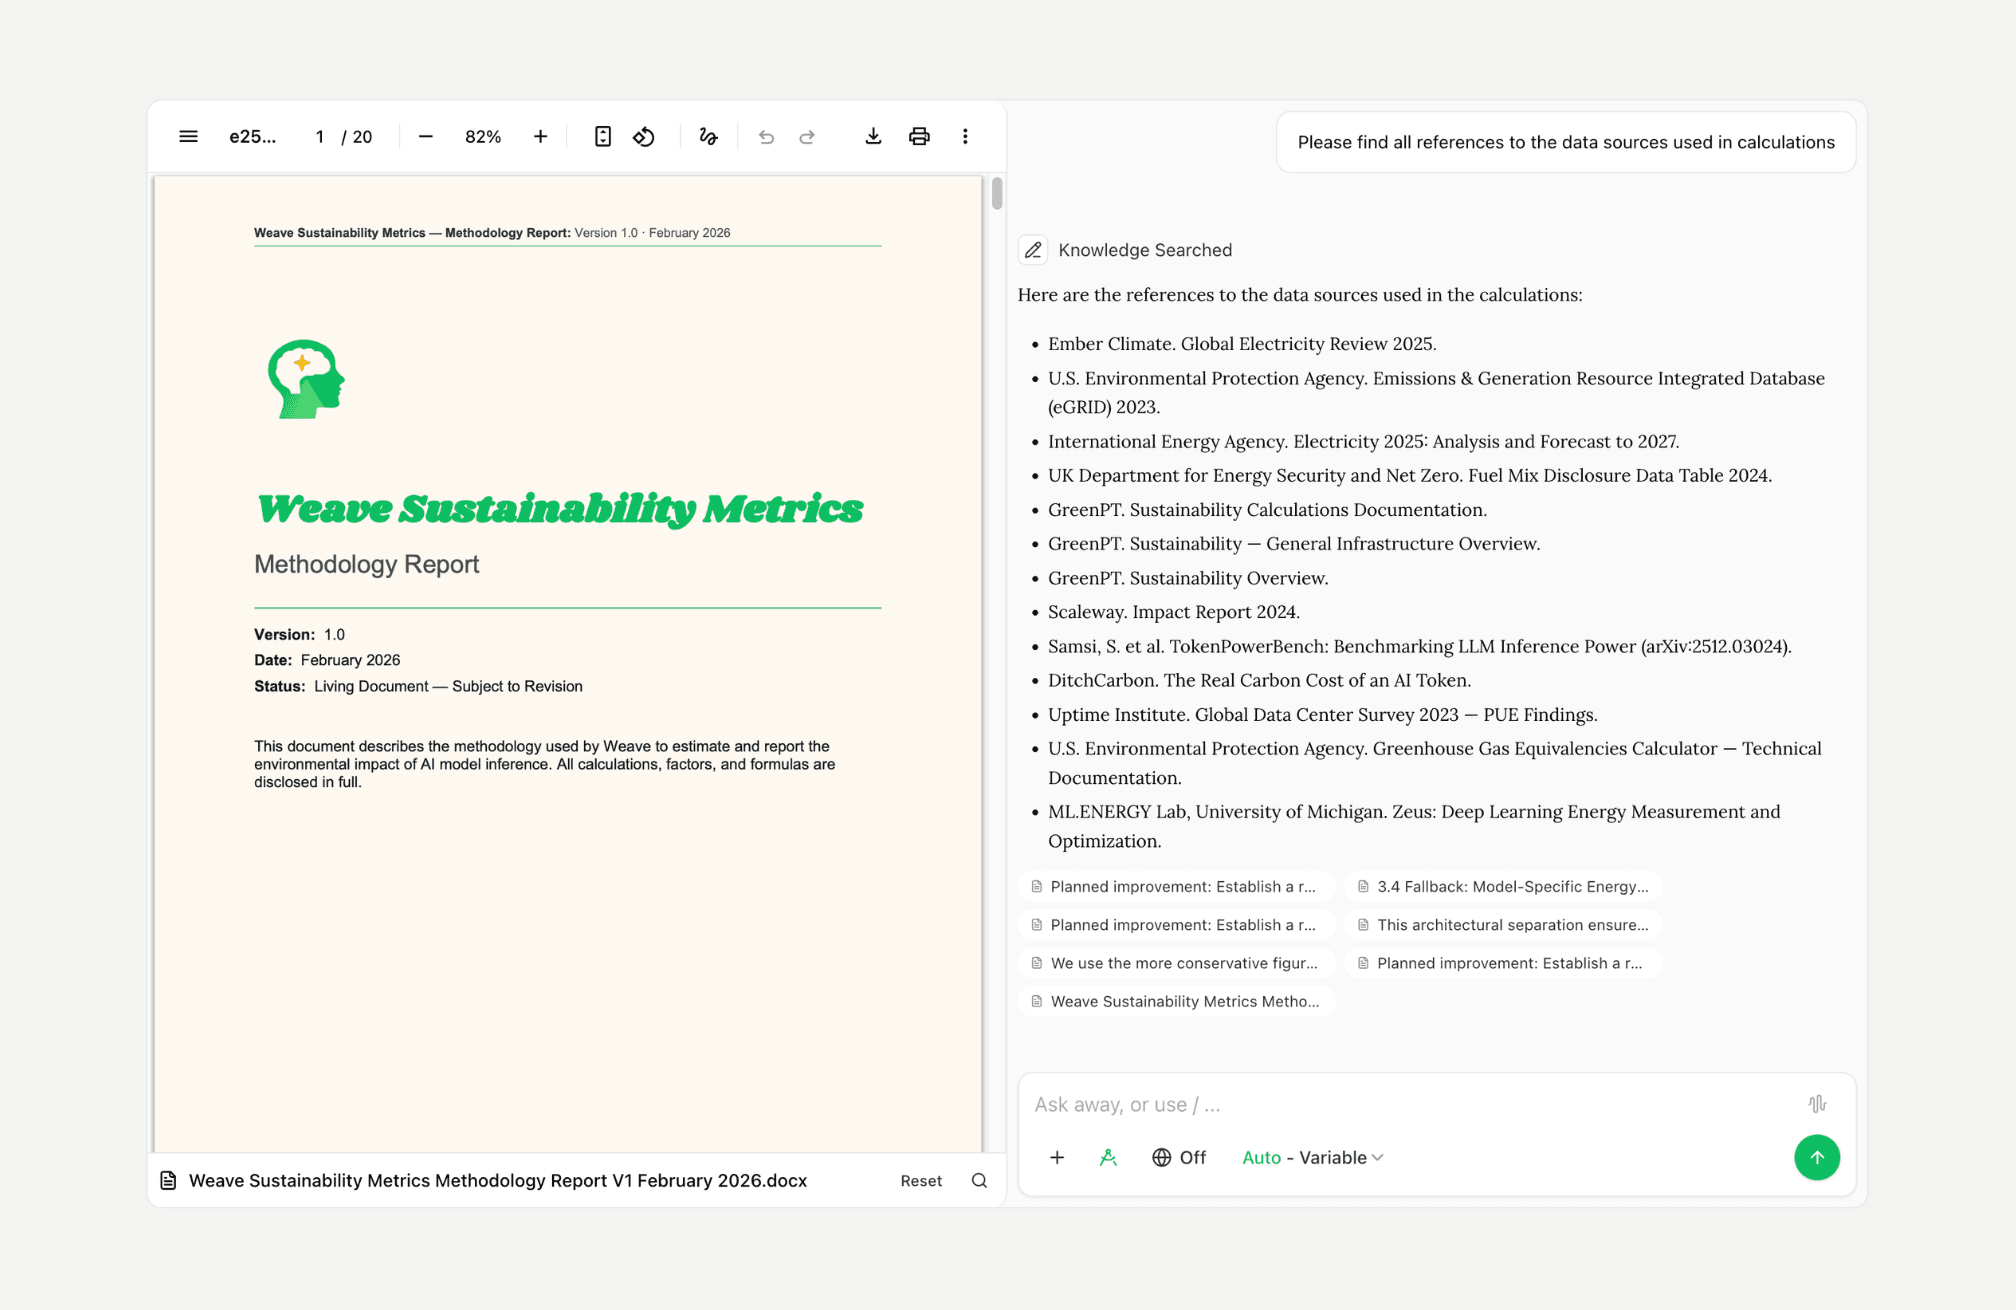Screen dimensions: 2016x1310
Task: Toggle the web search Off globe button
Action: click(x=1178, y=1157)
